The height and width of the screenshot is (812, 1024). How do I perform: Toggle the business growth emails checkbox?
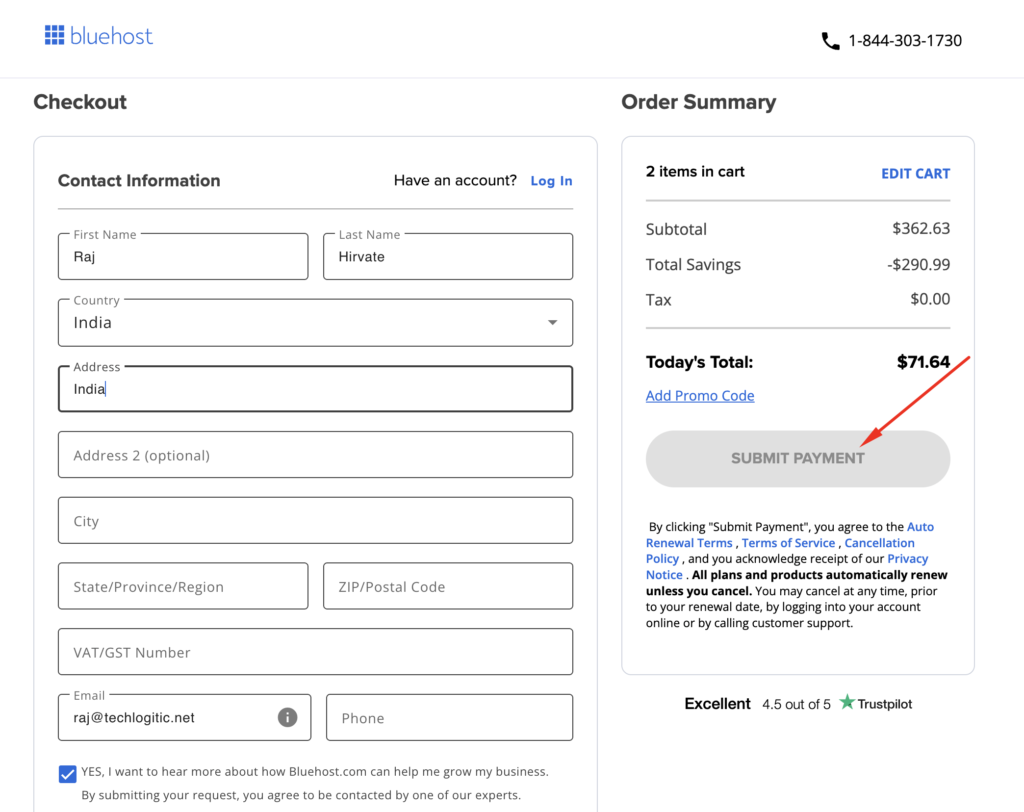pyautogui.click(x=67, y=773)
